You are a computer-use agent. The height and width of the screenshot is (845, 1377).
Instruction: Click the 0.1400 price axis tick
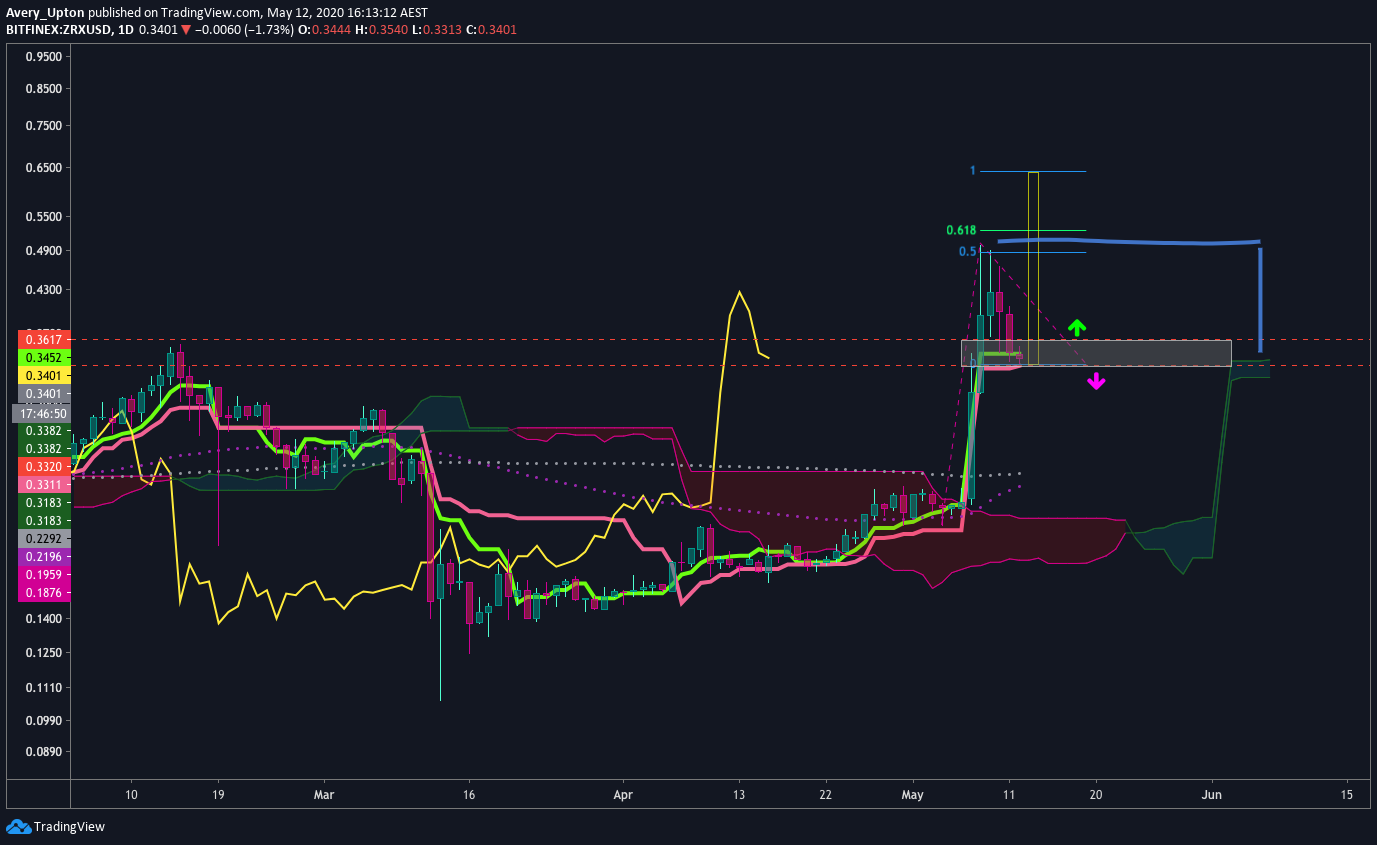[x=44, y=619]
